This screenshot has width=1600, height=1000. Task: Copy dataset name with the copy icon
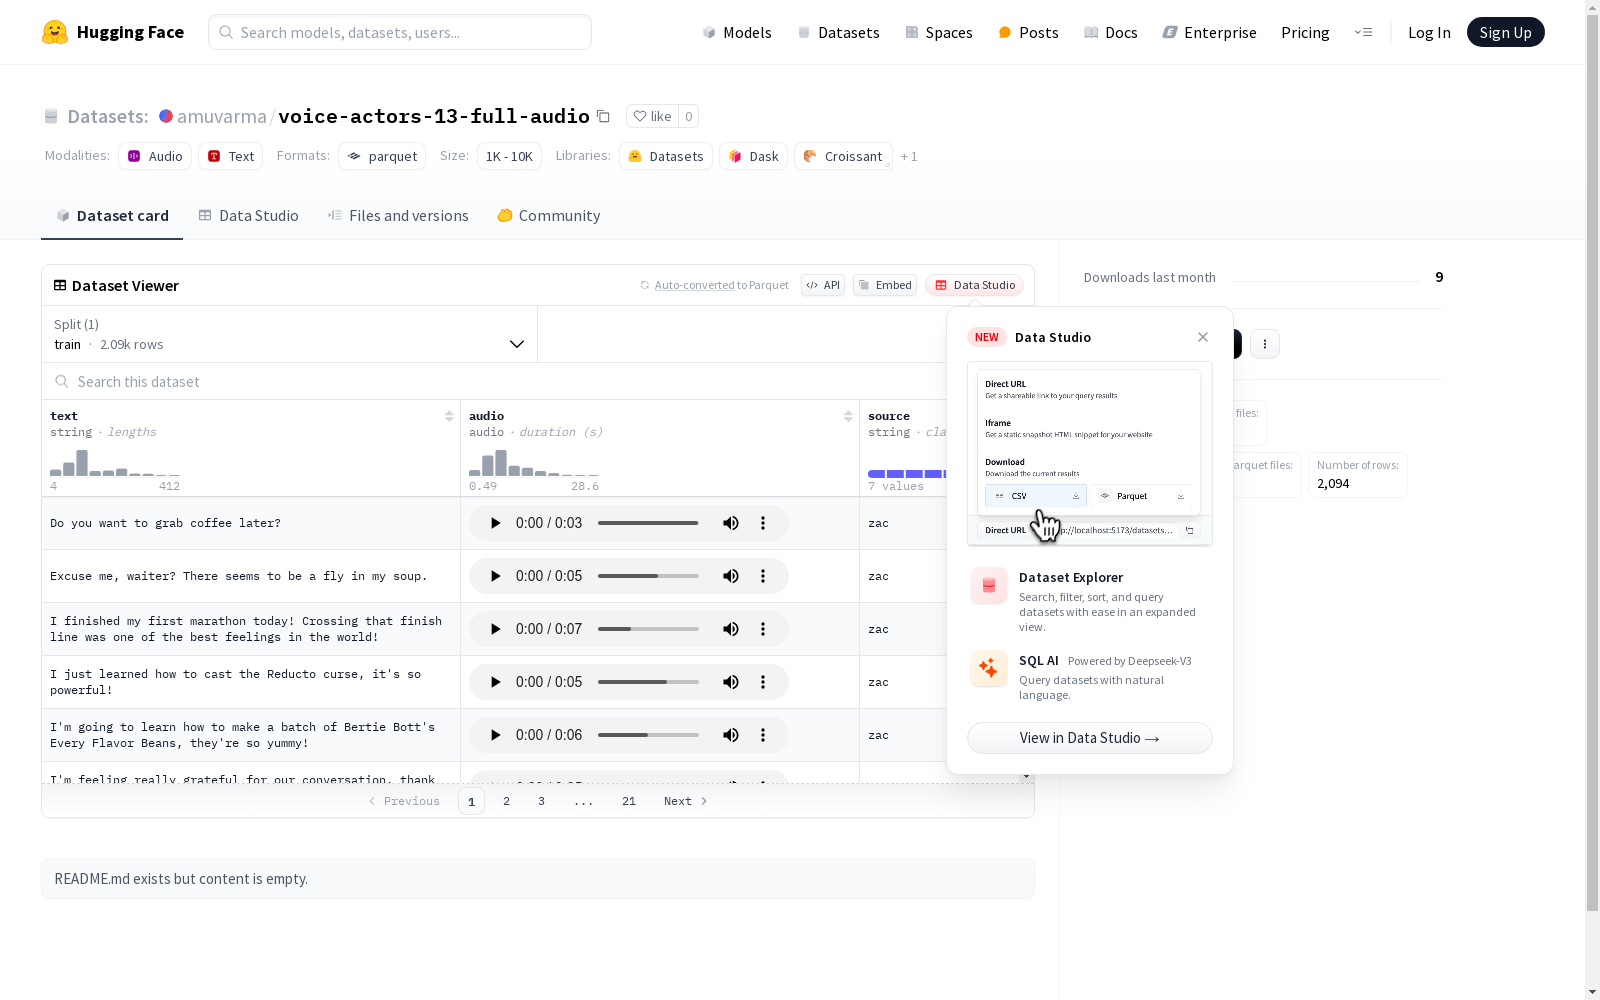point(603,116)
